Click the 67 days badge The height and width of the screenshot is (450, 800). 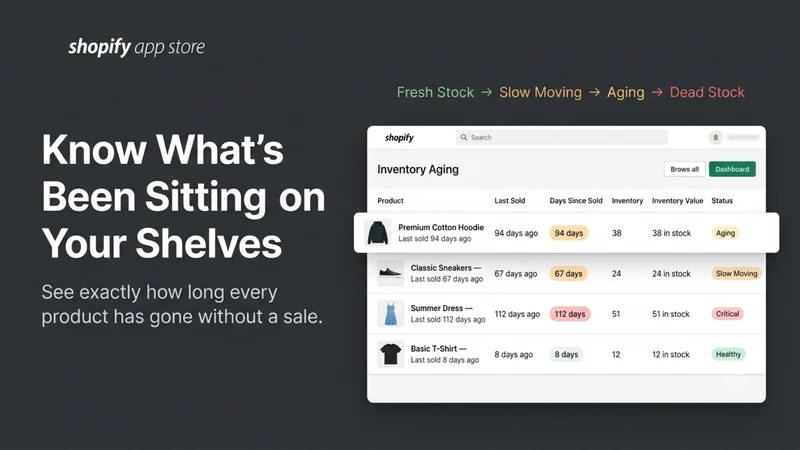[568, 273]
